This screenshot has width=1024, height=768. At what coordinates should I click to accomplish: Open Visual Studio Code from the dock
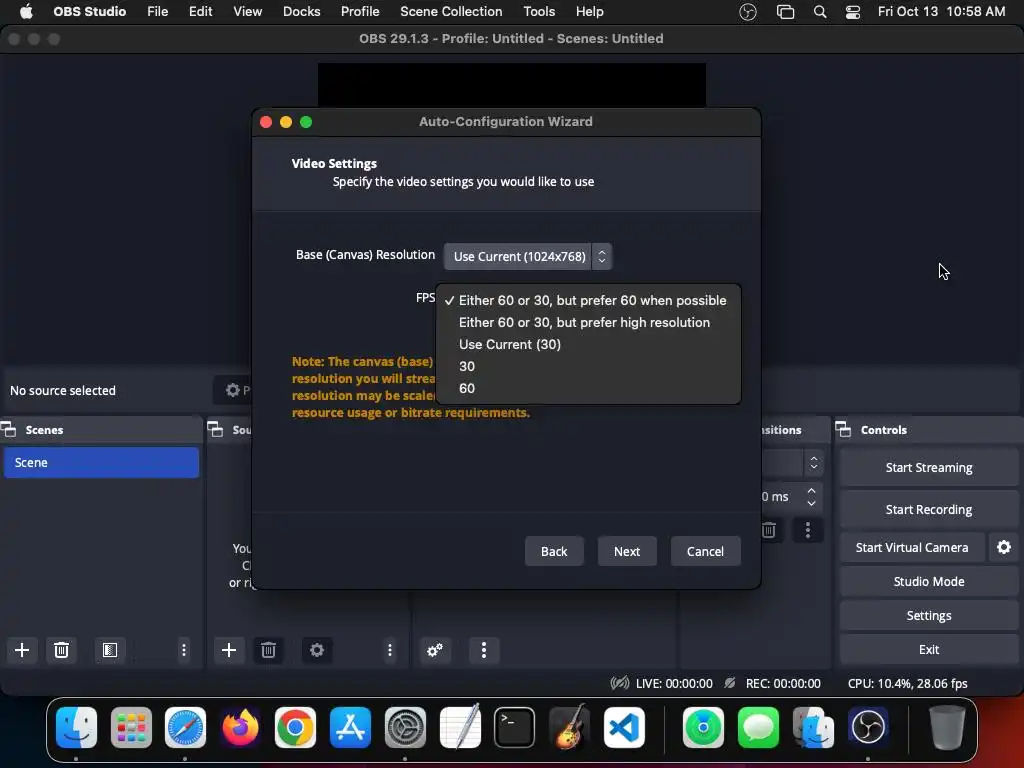(624, 727)
